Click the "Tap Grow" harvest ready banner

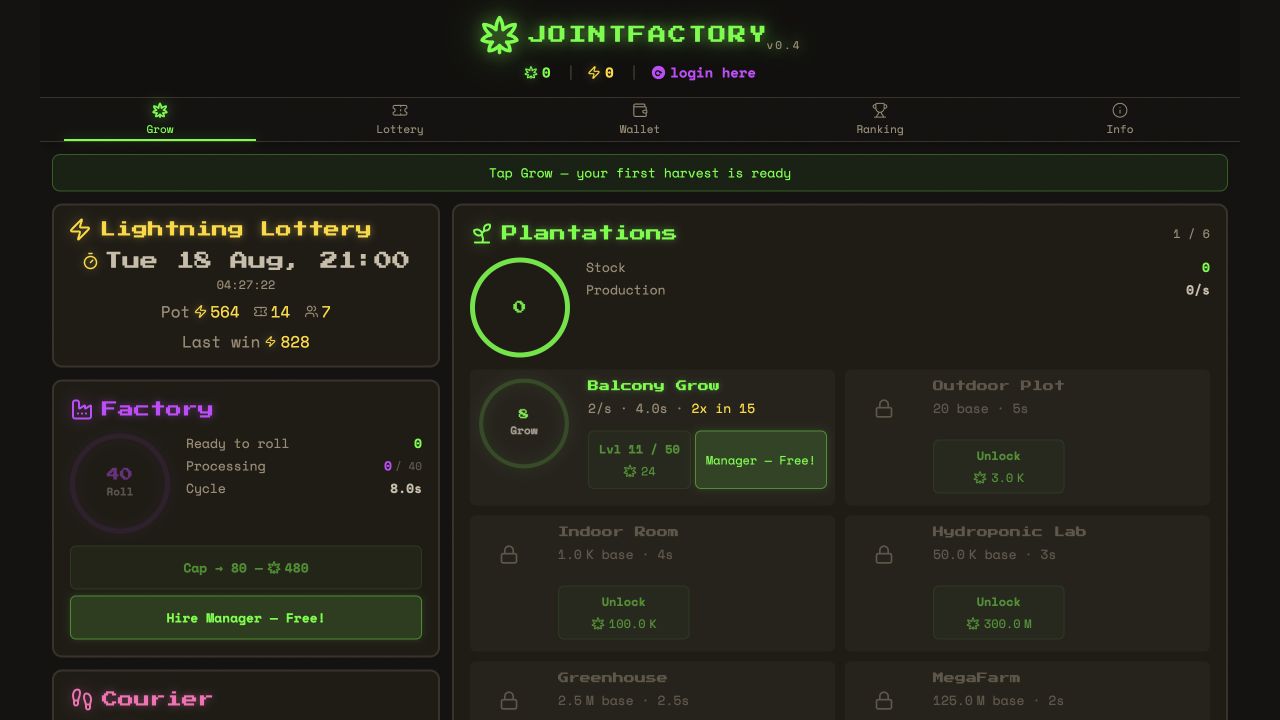[640, 173]
